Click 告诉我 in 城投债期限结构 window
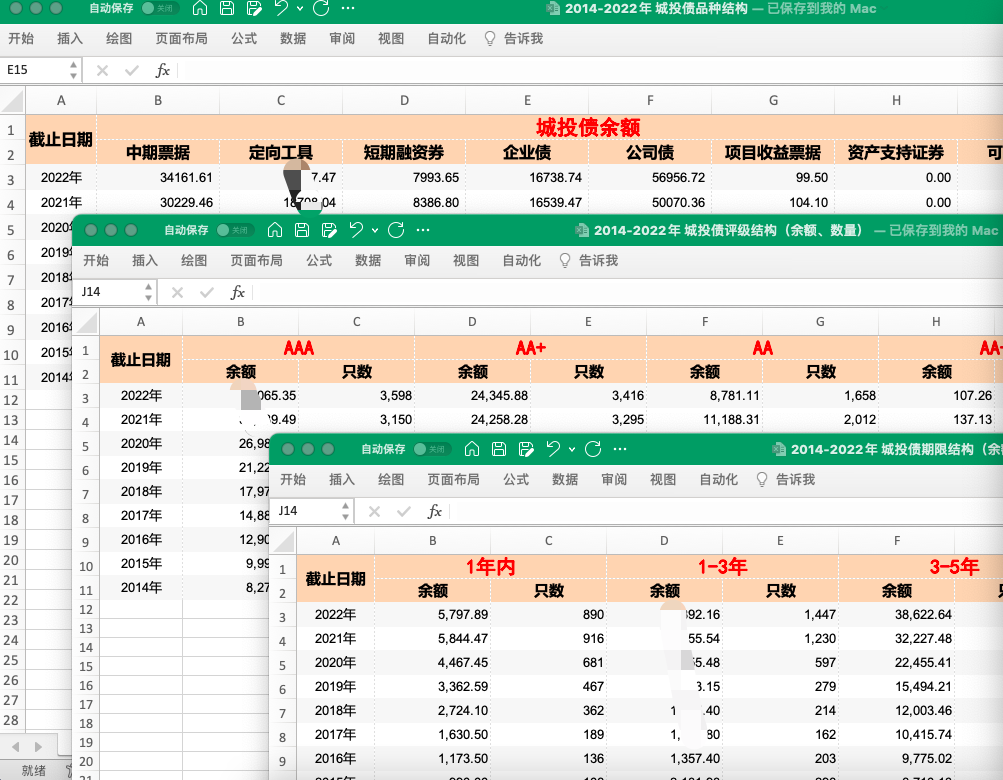Viewport: 1003px width, 780px height. click(795, 480)
